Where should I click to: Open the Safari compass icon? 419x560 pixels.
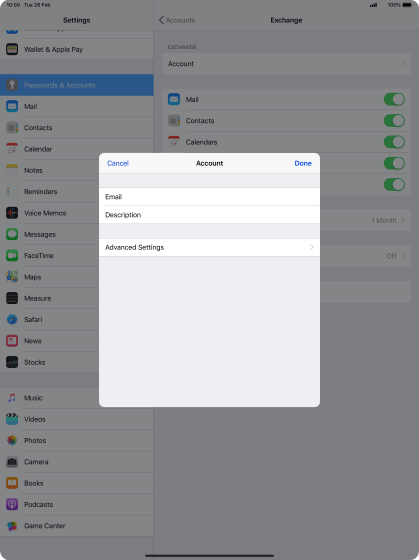pos(12,319)
